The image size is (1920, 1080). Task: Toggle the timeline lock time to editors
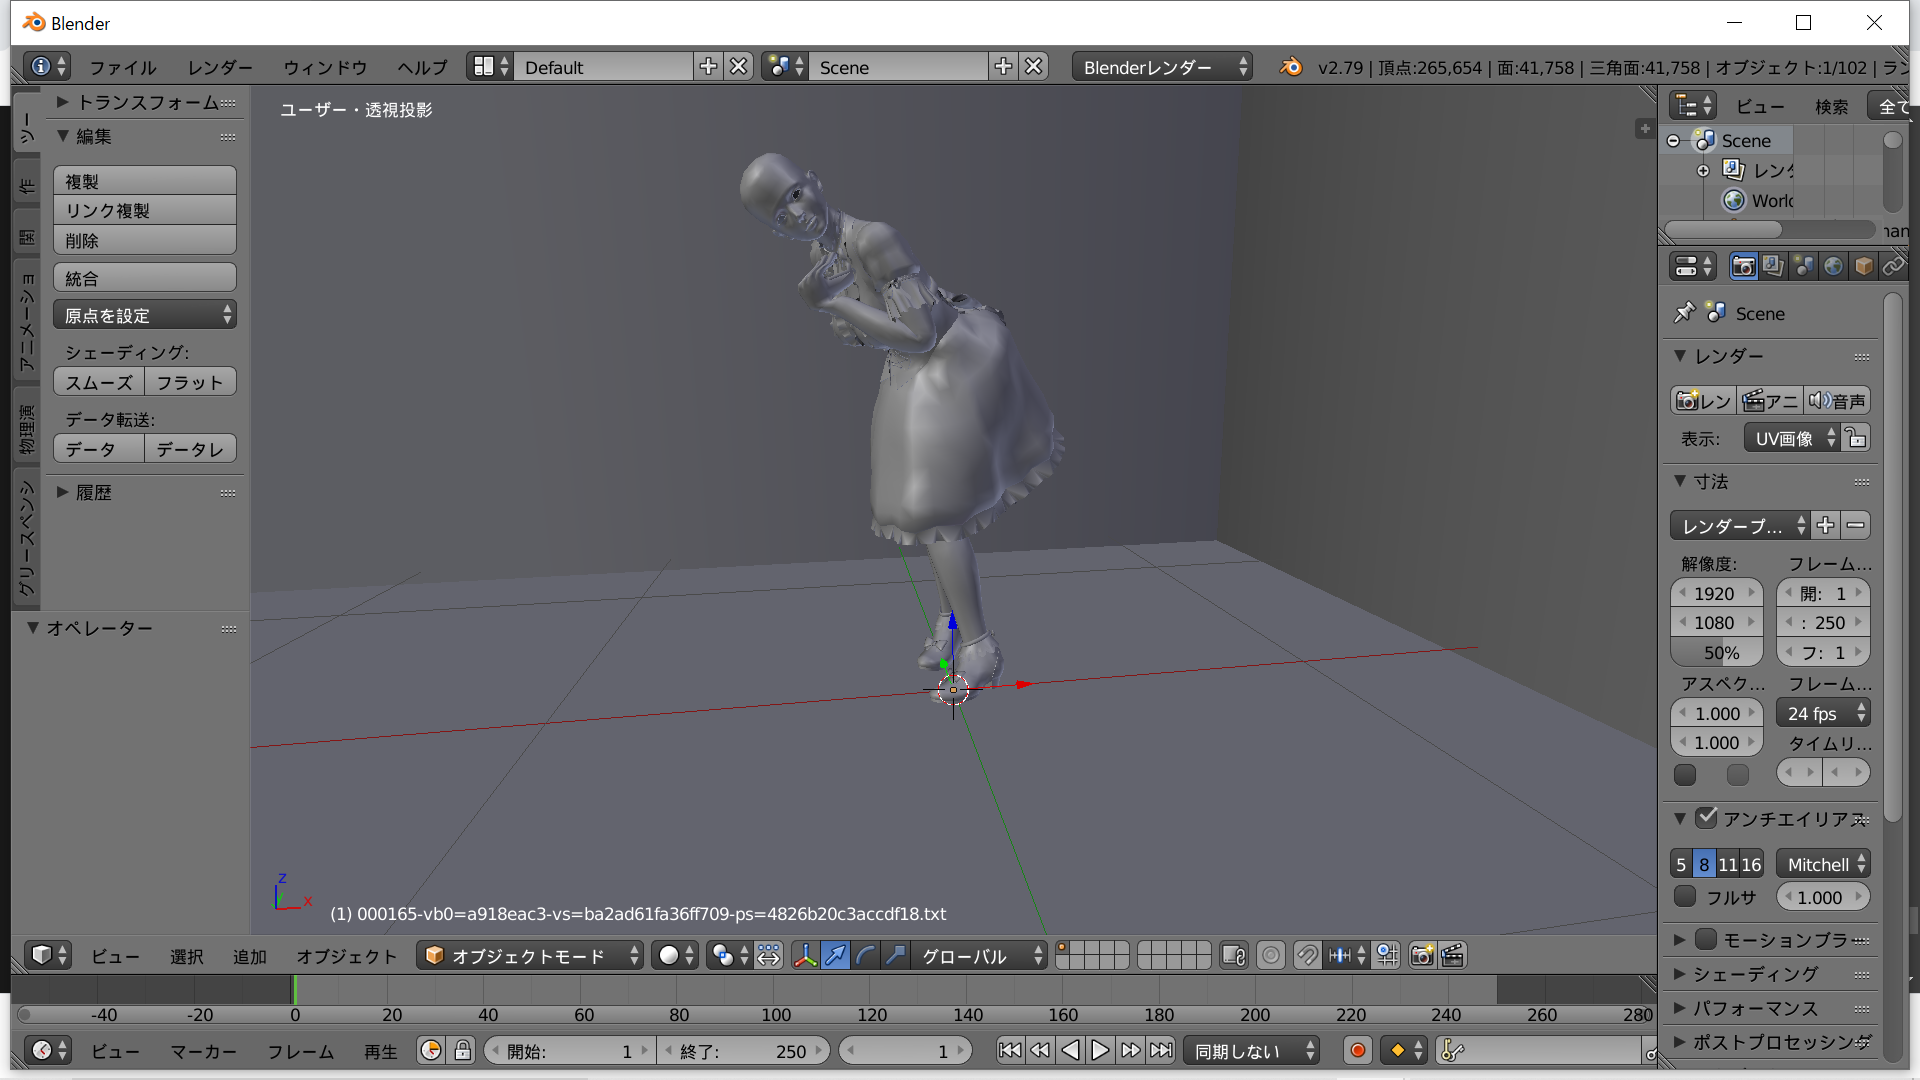(x=462, y=1050)
